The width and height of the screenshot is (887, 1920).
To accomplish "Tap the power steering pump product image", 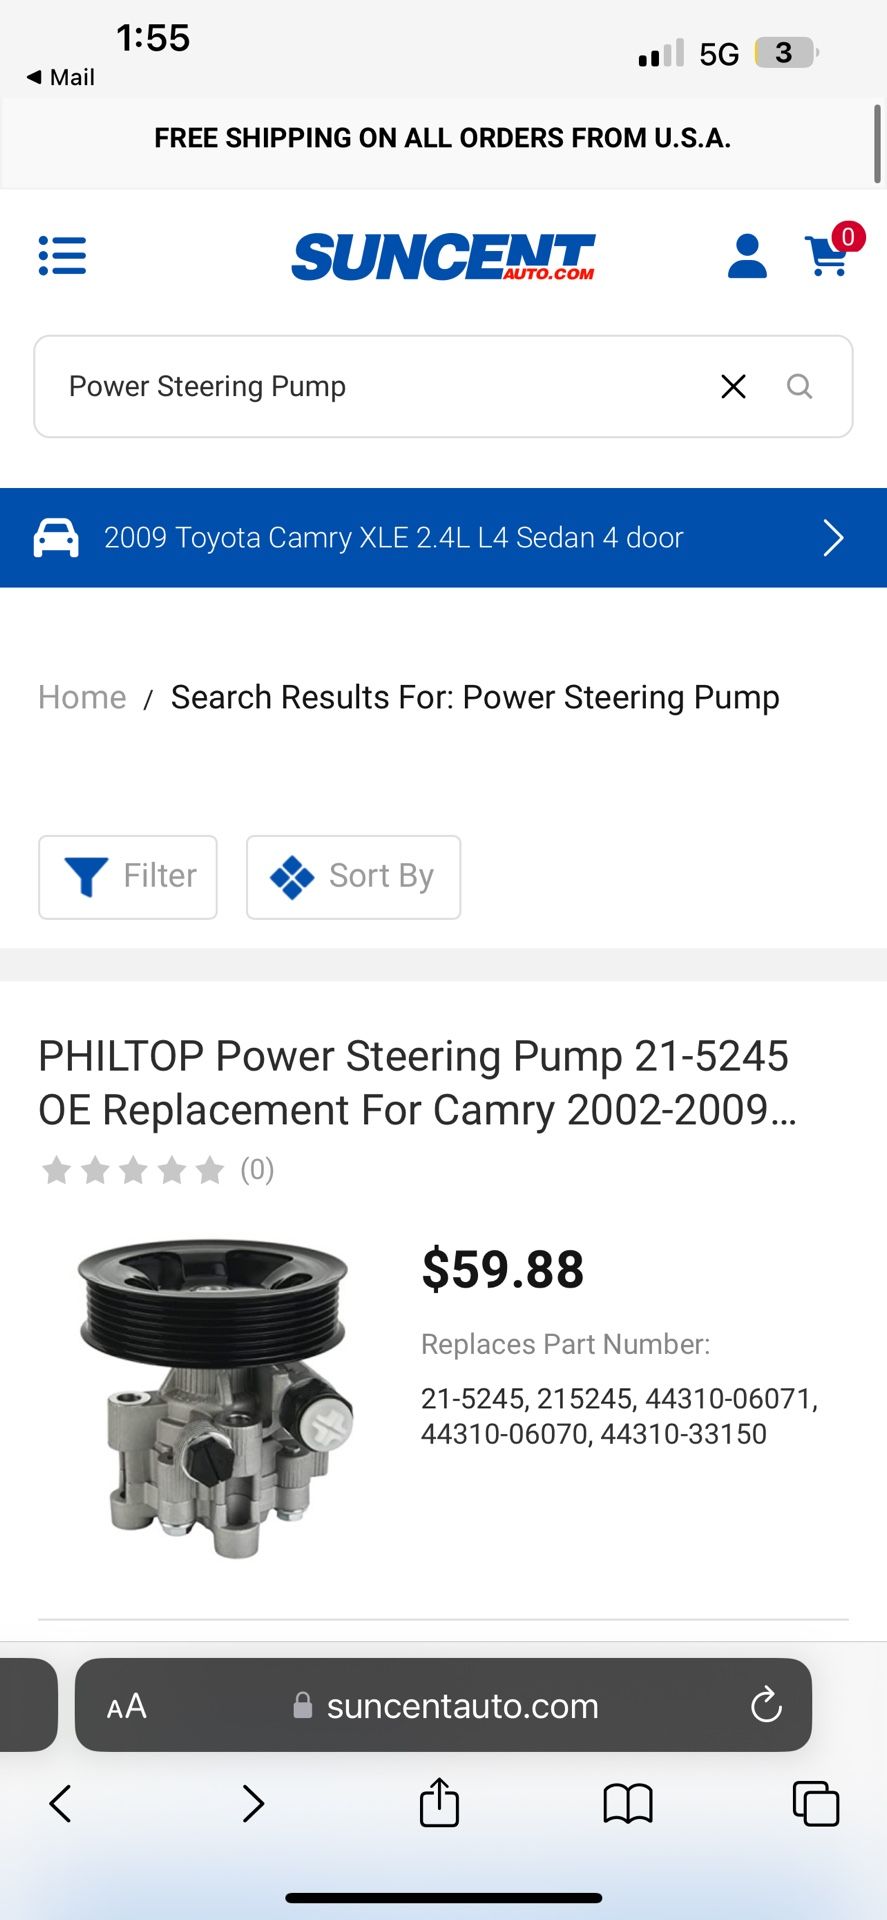I will tap(215, 1398).
